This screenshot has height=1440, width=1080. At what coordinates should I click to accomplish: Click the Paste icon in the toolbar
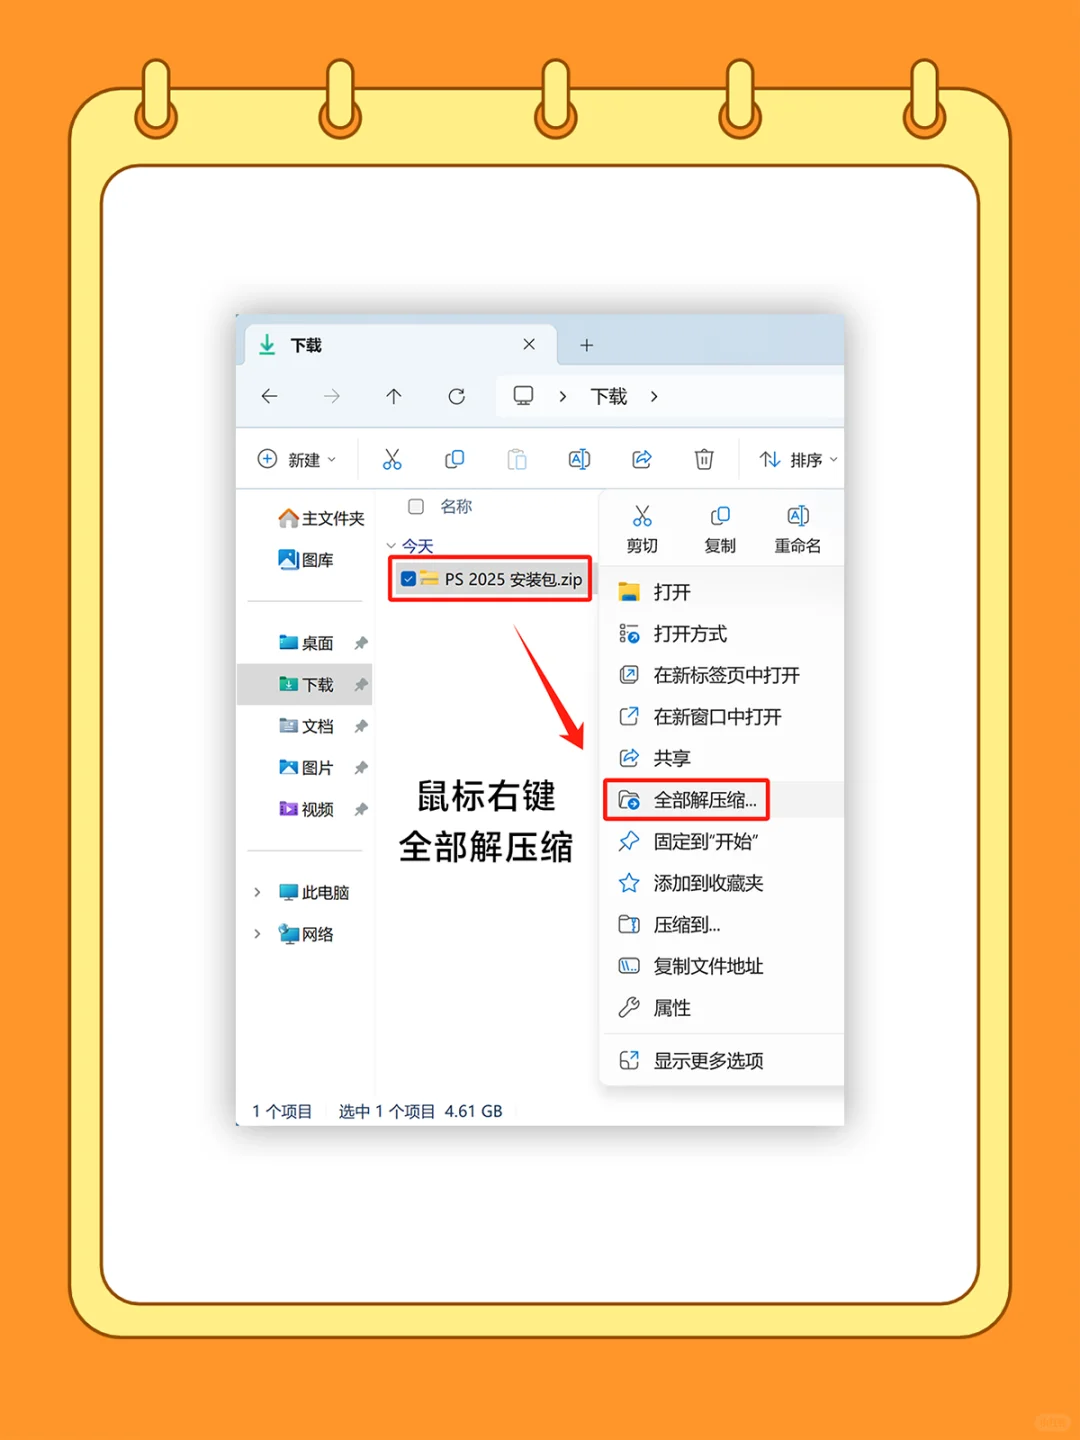click(x=516, y=459)
